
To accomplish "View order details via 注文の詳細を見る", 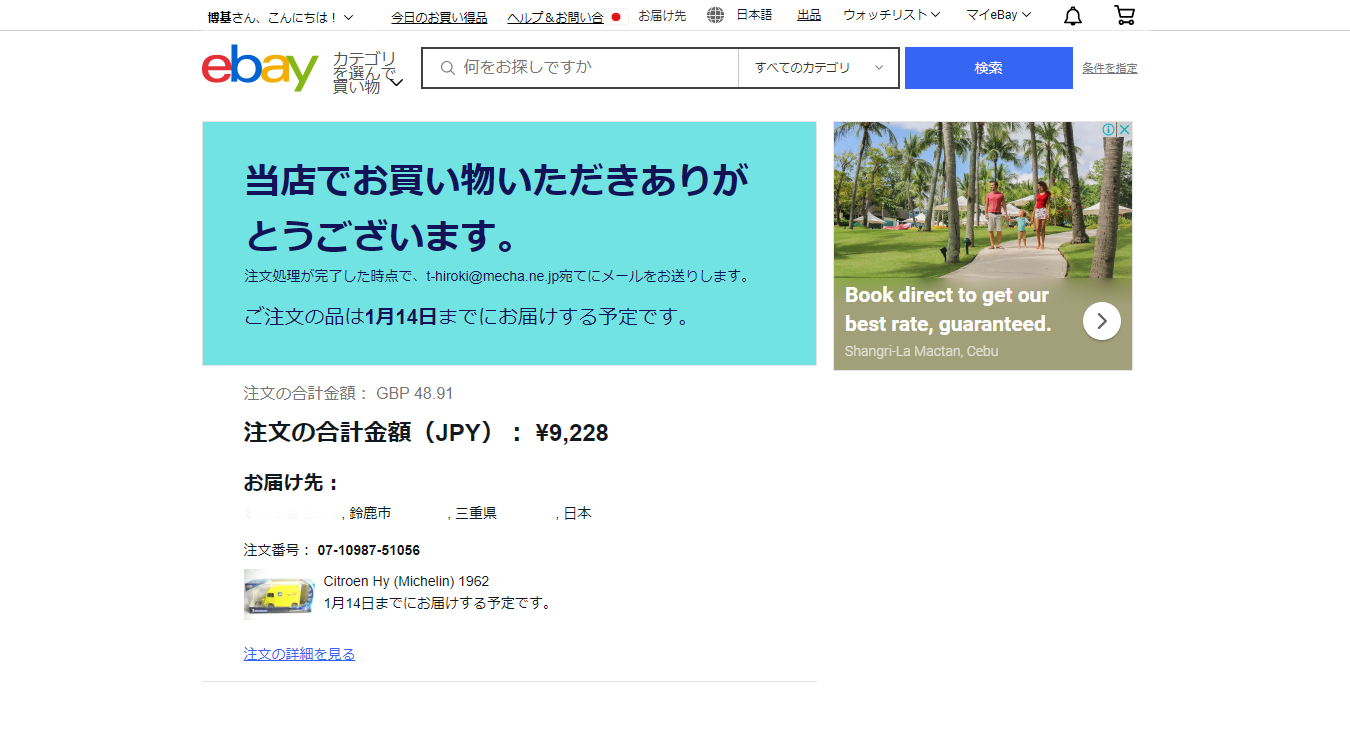I will point(299,654).
